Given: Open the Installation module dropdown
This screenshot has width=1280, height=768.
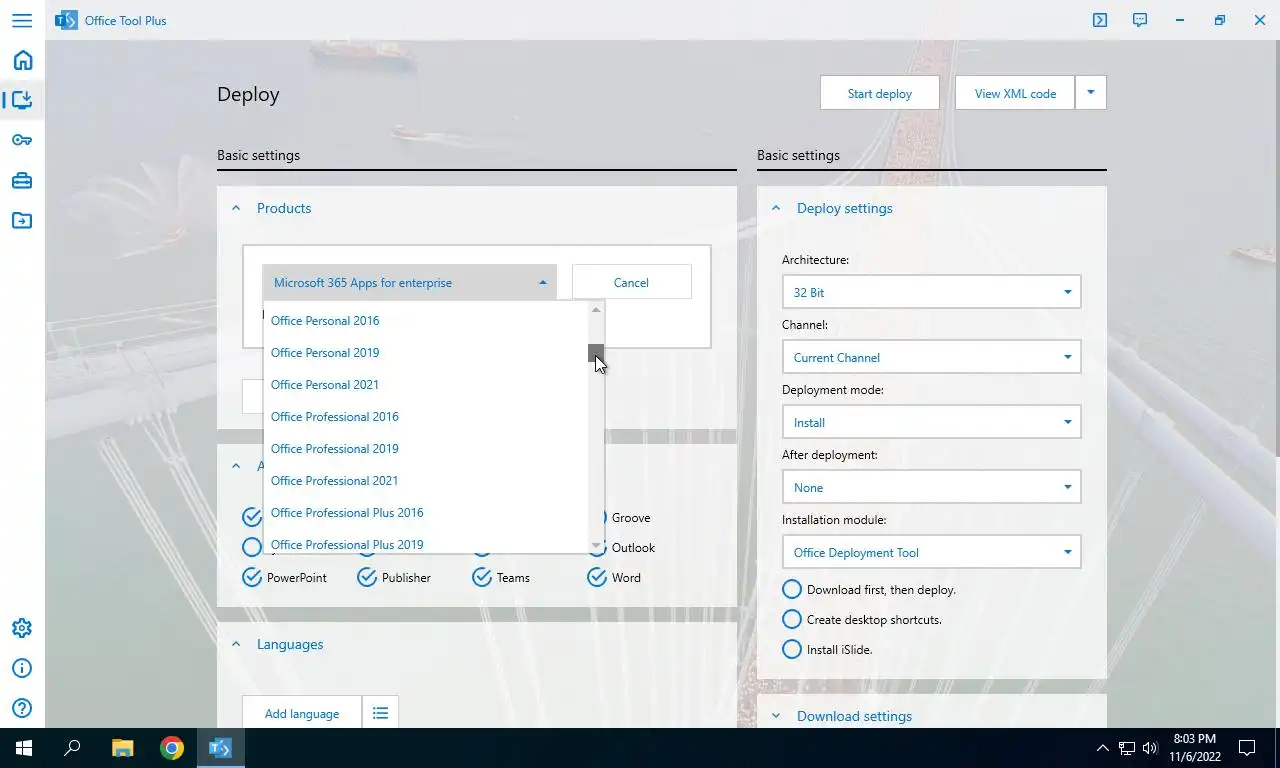Looking at the screenshot, I should click(x=931, y=552).
